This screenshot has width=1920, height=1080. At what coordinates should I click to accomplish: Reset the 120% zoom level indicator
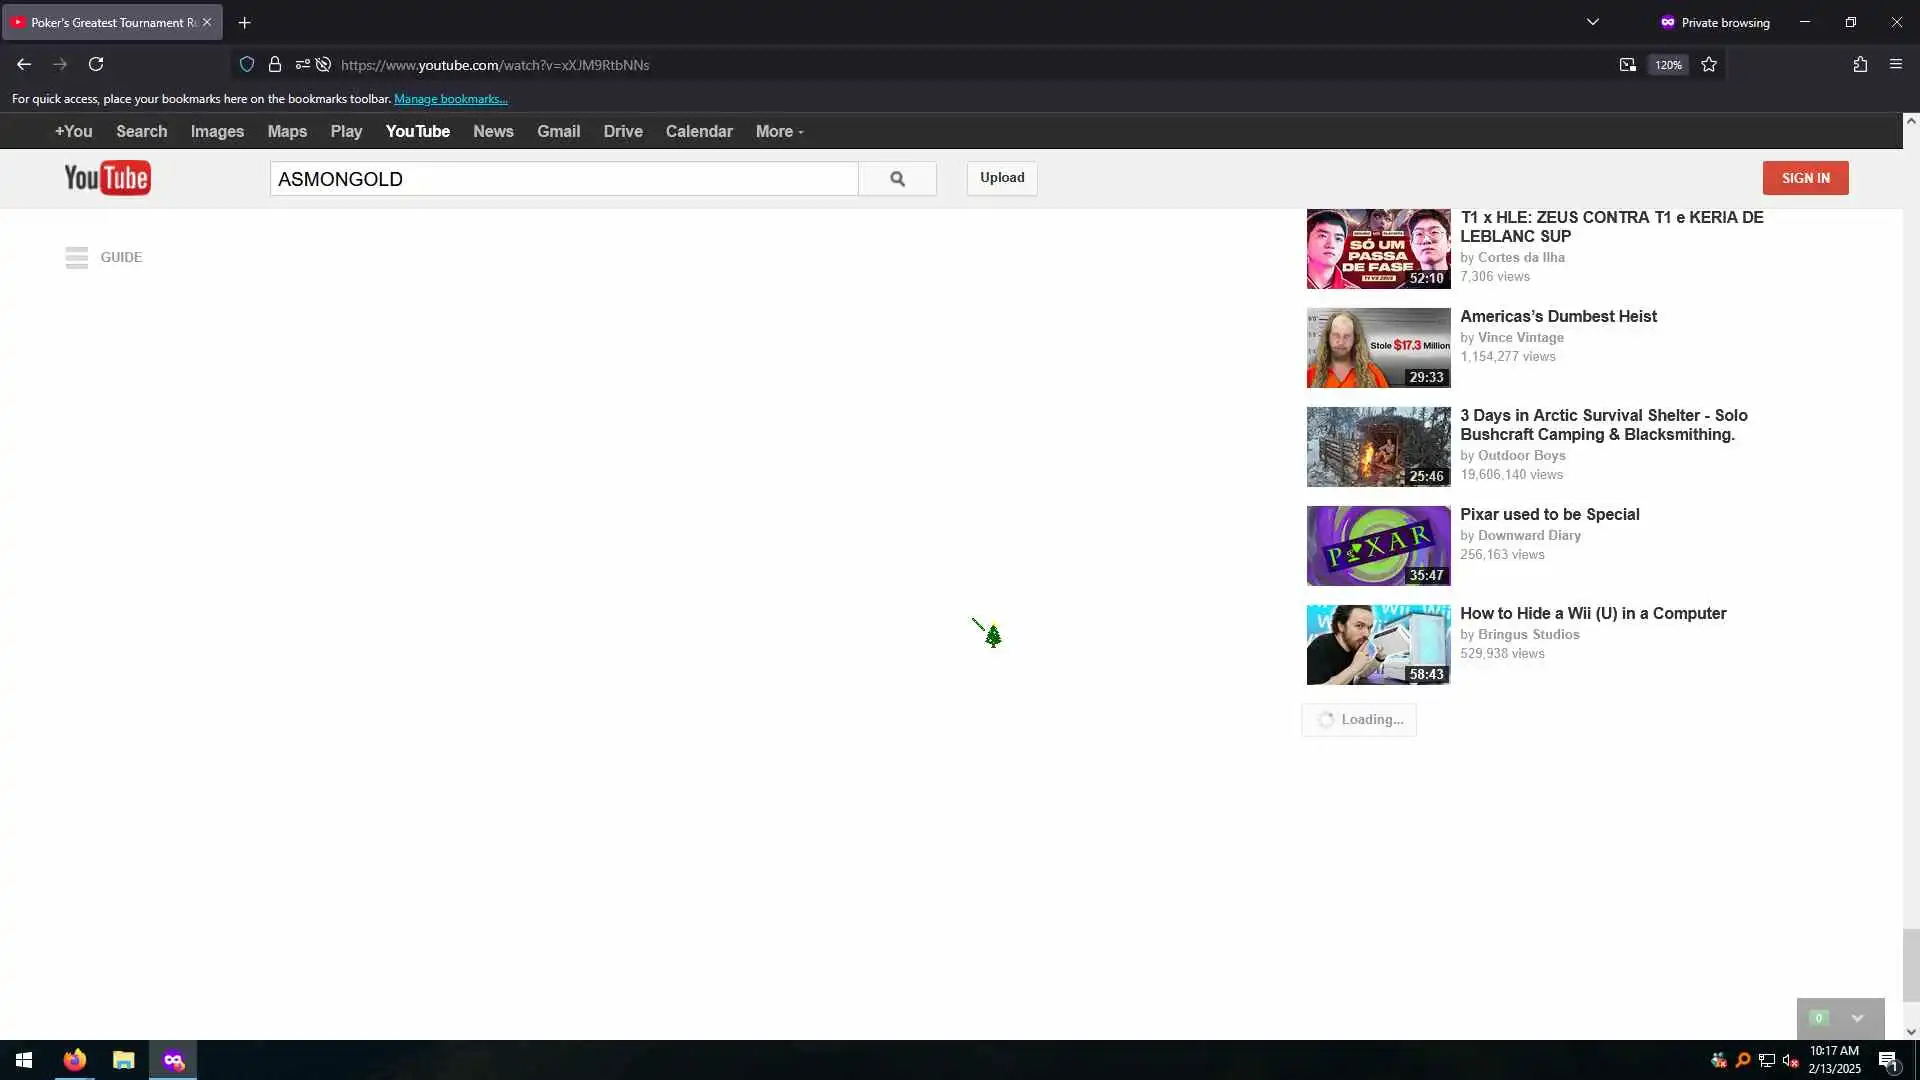pos(1668,64)
